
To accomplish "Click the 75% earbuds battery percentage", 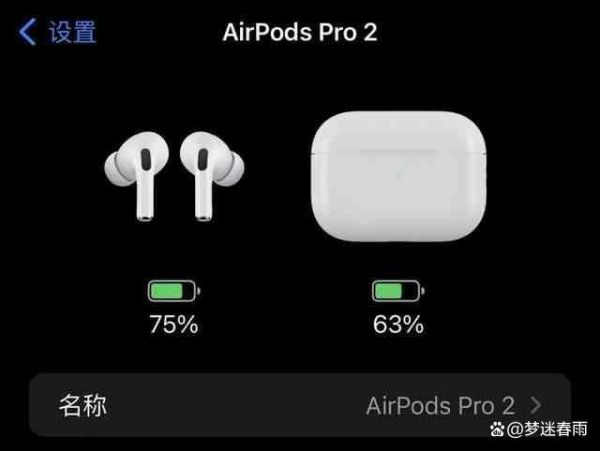I will pos(174,324).
